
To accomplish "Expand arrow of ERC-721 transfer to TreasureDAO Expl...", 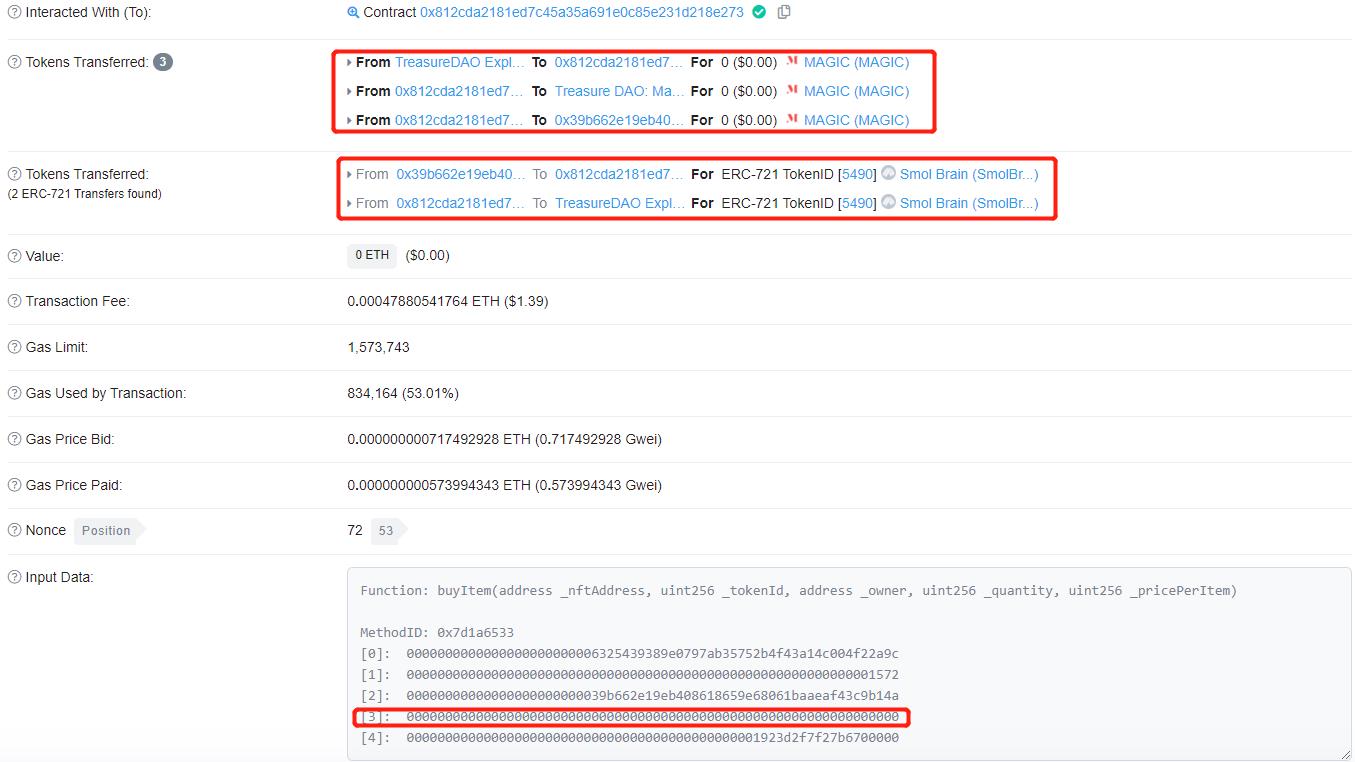I will [349, 203].
